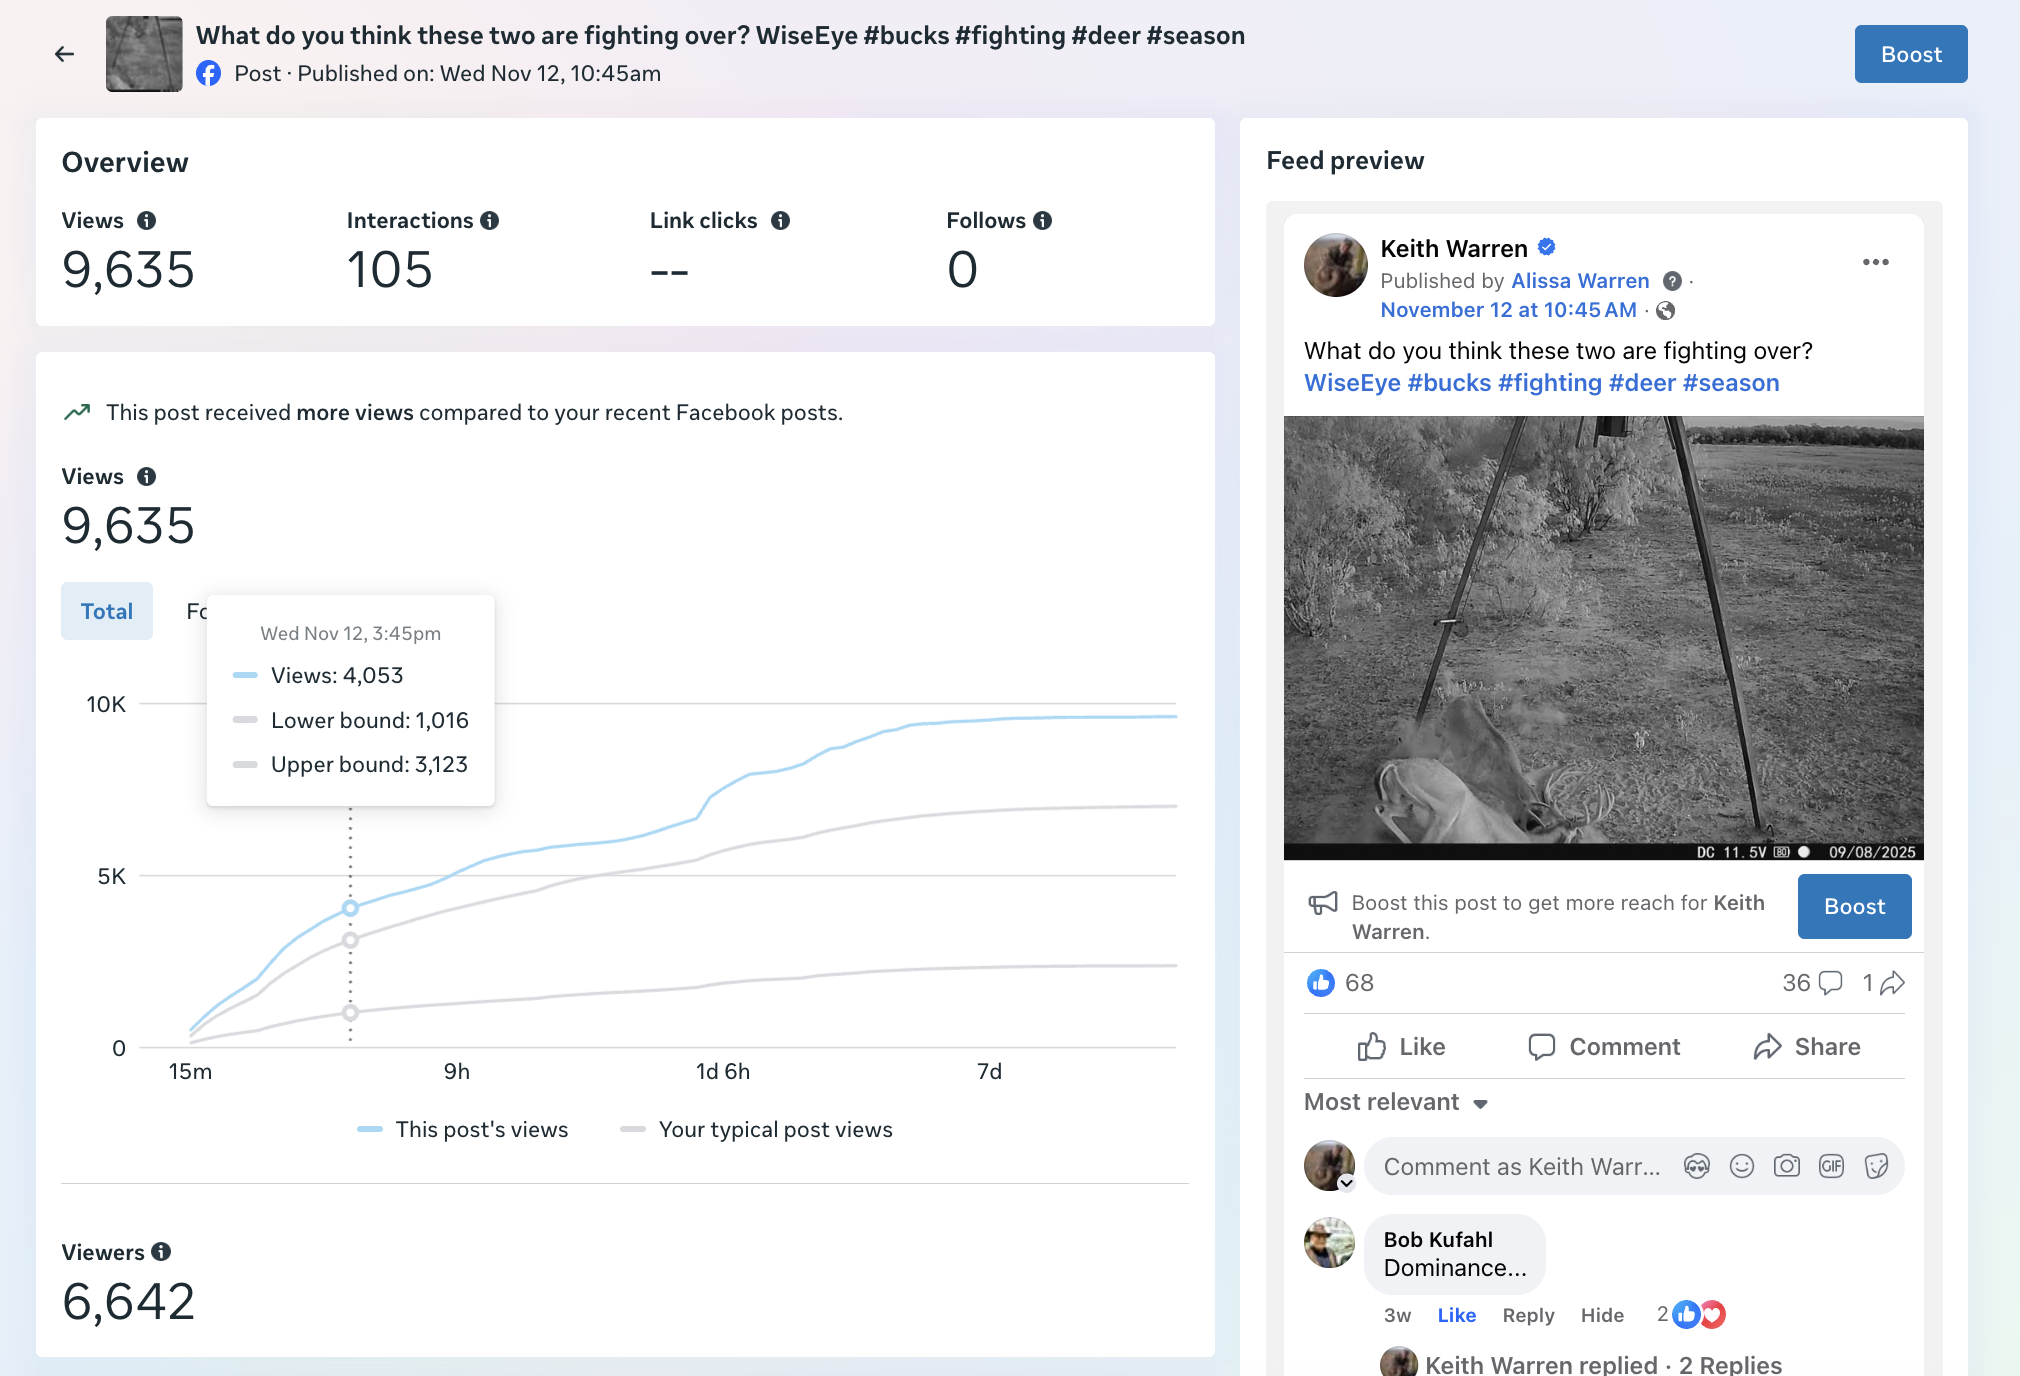Select the Total tab
Image resolution: width=2020 pixels, height=1376 pixels.
[107, 611]
